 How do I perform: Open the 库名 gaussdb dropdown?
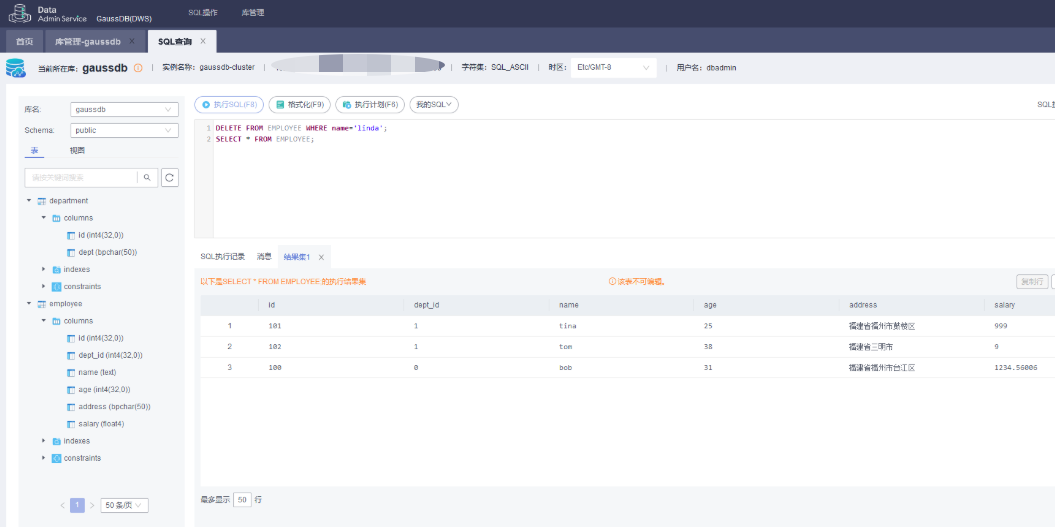pyautogui.click(x=124, y=109)
